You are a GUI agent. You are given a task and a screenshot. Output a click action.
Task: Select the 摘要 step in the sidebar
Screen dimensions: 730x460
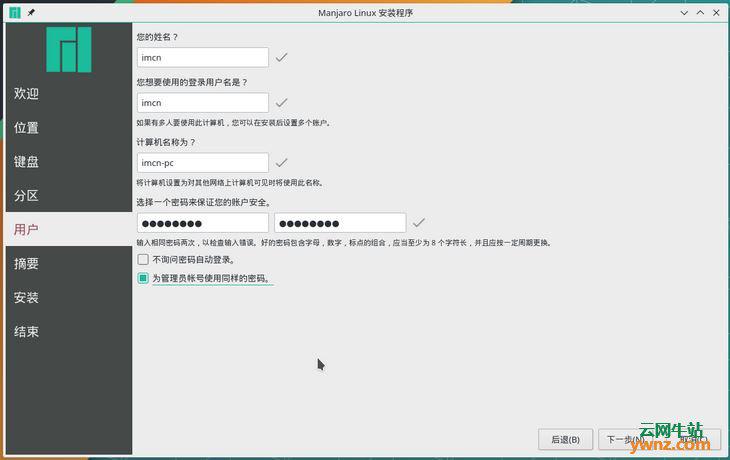(69, 264)
